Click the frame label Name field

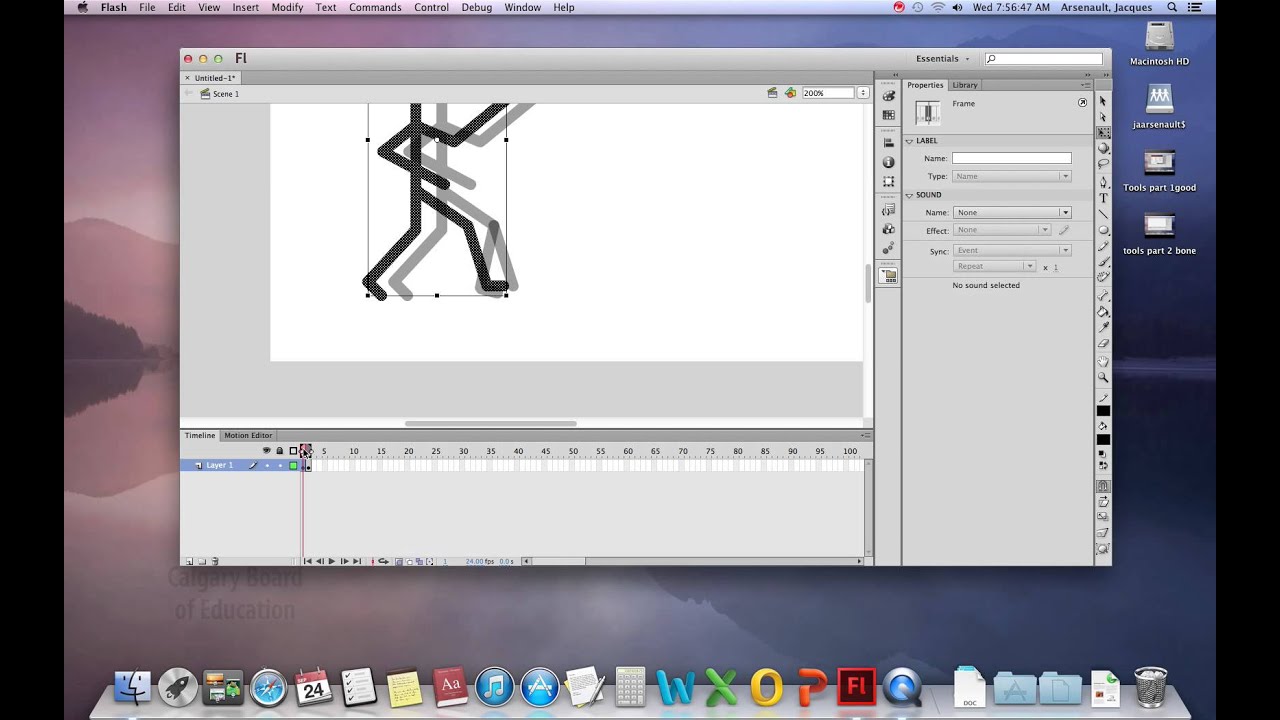(1011, 158)
